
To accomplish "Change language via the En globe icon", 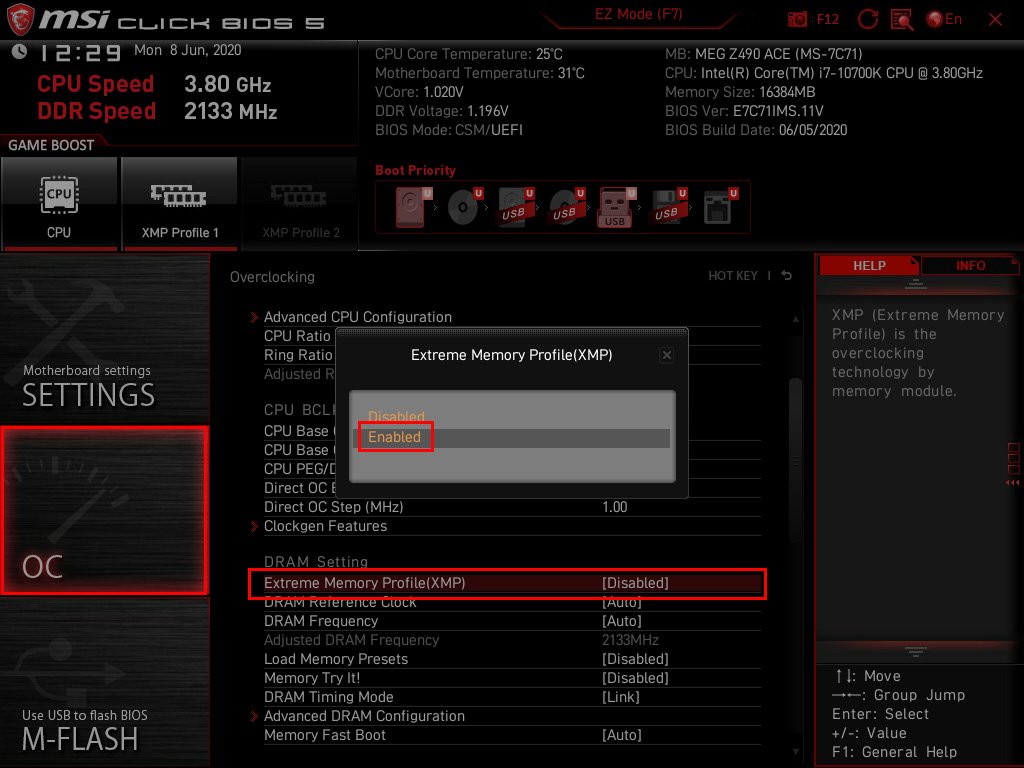I will [944, 19].
